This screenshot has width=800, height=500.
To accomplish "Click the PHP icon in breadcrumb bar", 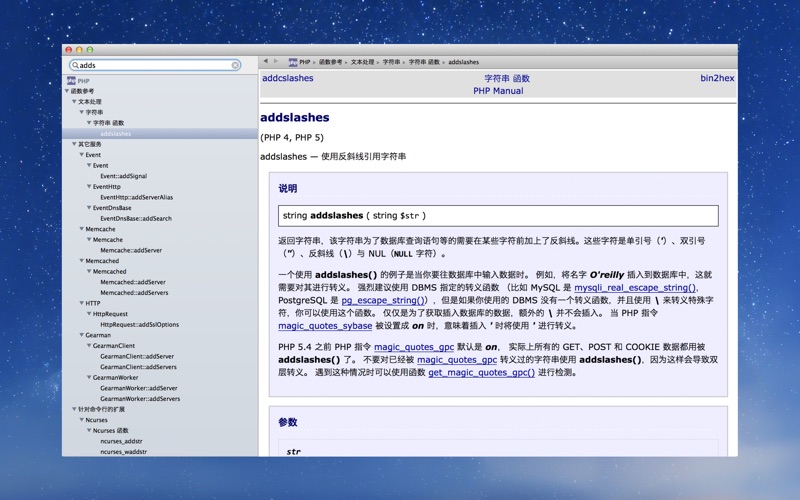I will (x=293, y=62).
